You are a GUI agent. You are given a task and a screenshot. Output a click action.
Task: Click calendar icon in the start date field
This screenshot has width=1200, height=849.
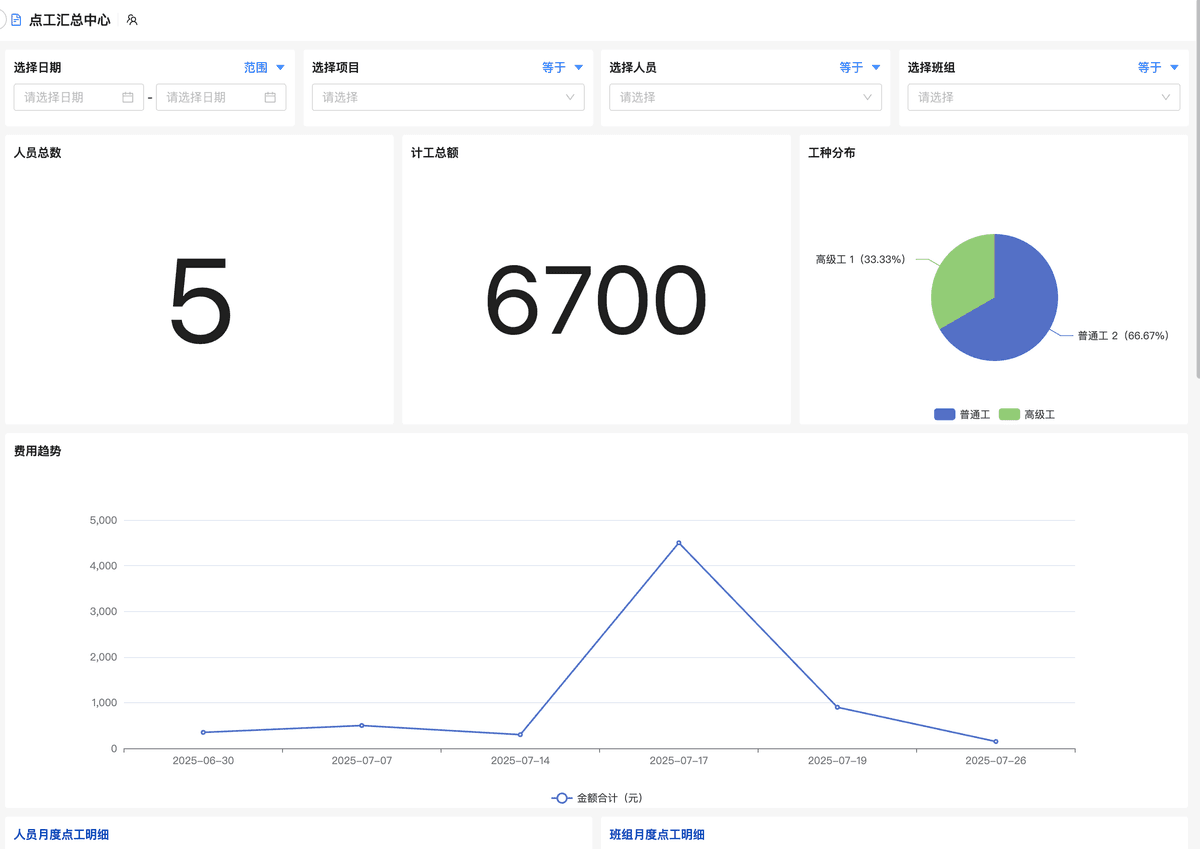coord(128,97)
